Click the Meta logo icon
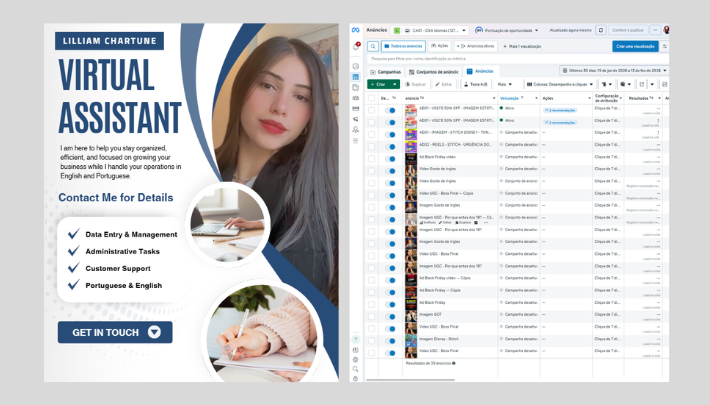This screenshot has width=710, height=405. 356,30
